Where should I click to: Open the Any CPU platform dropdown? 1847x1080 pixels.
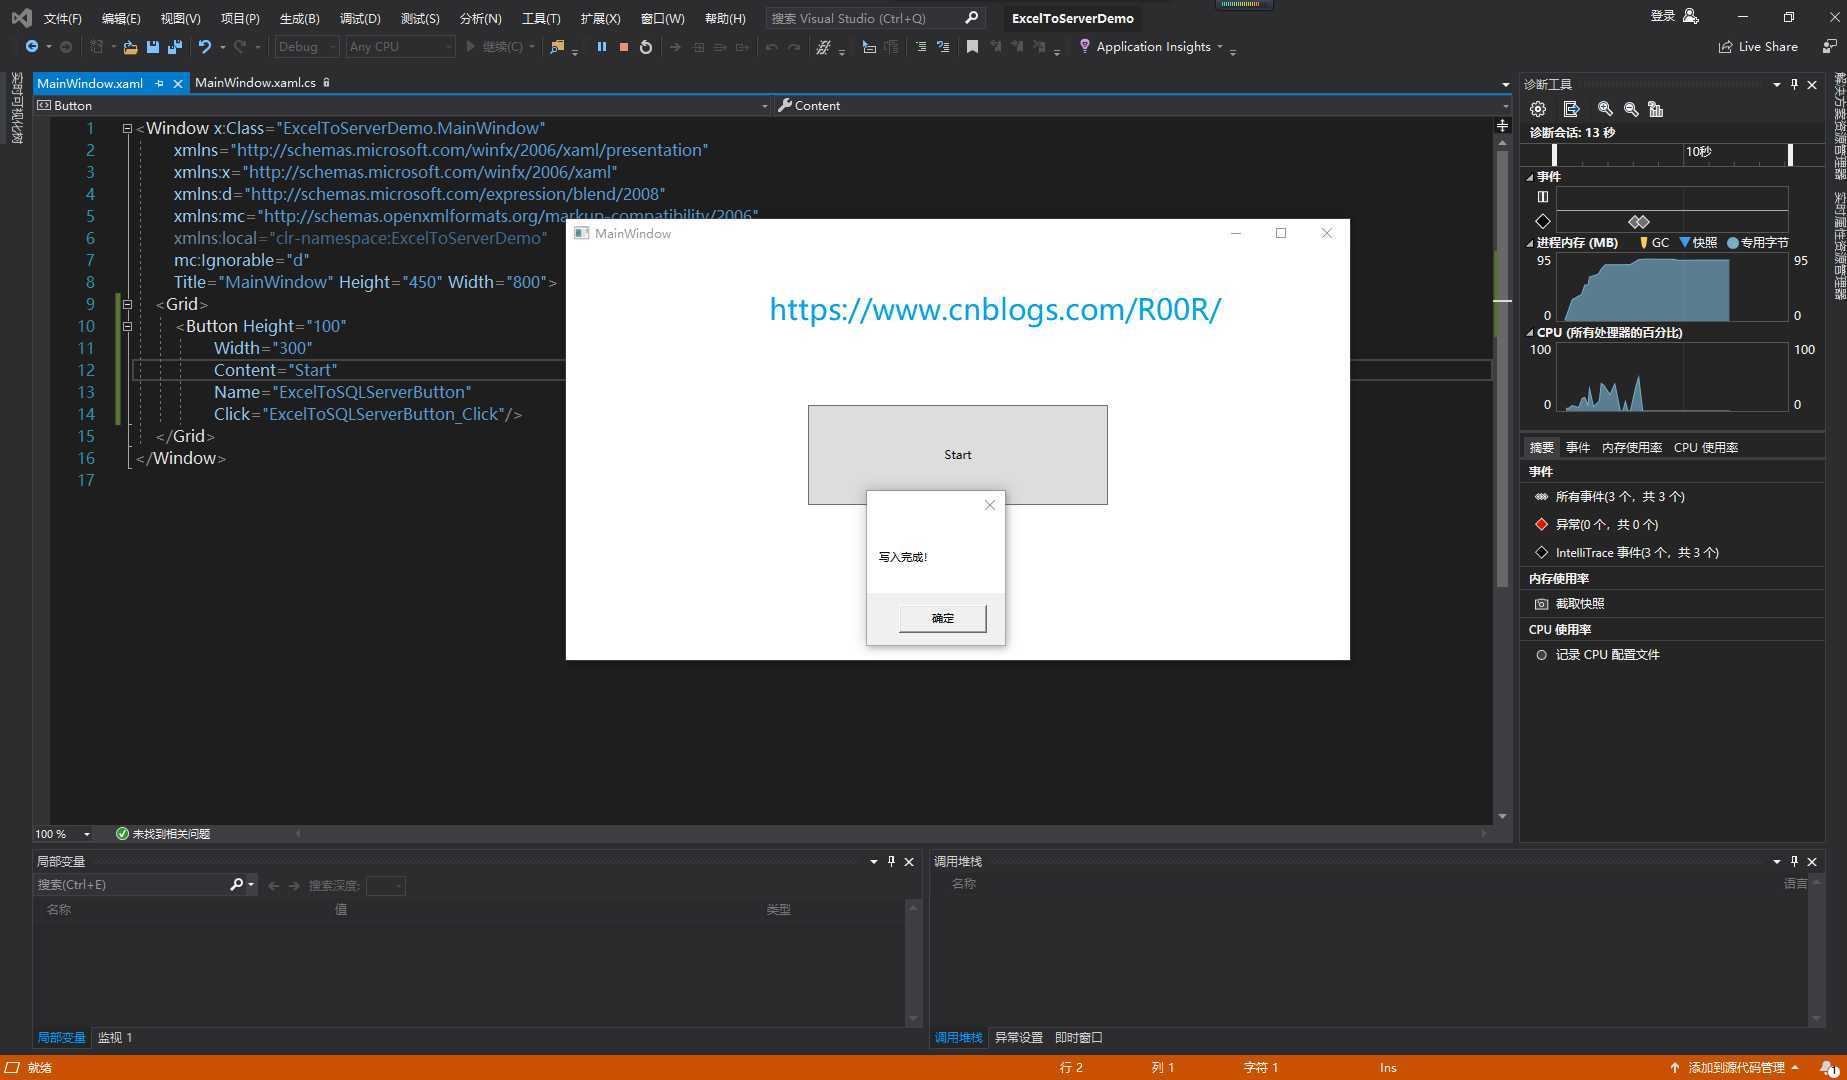(x=400, y=47)
